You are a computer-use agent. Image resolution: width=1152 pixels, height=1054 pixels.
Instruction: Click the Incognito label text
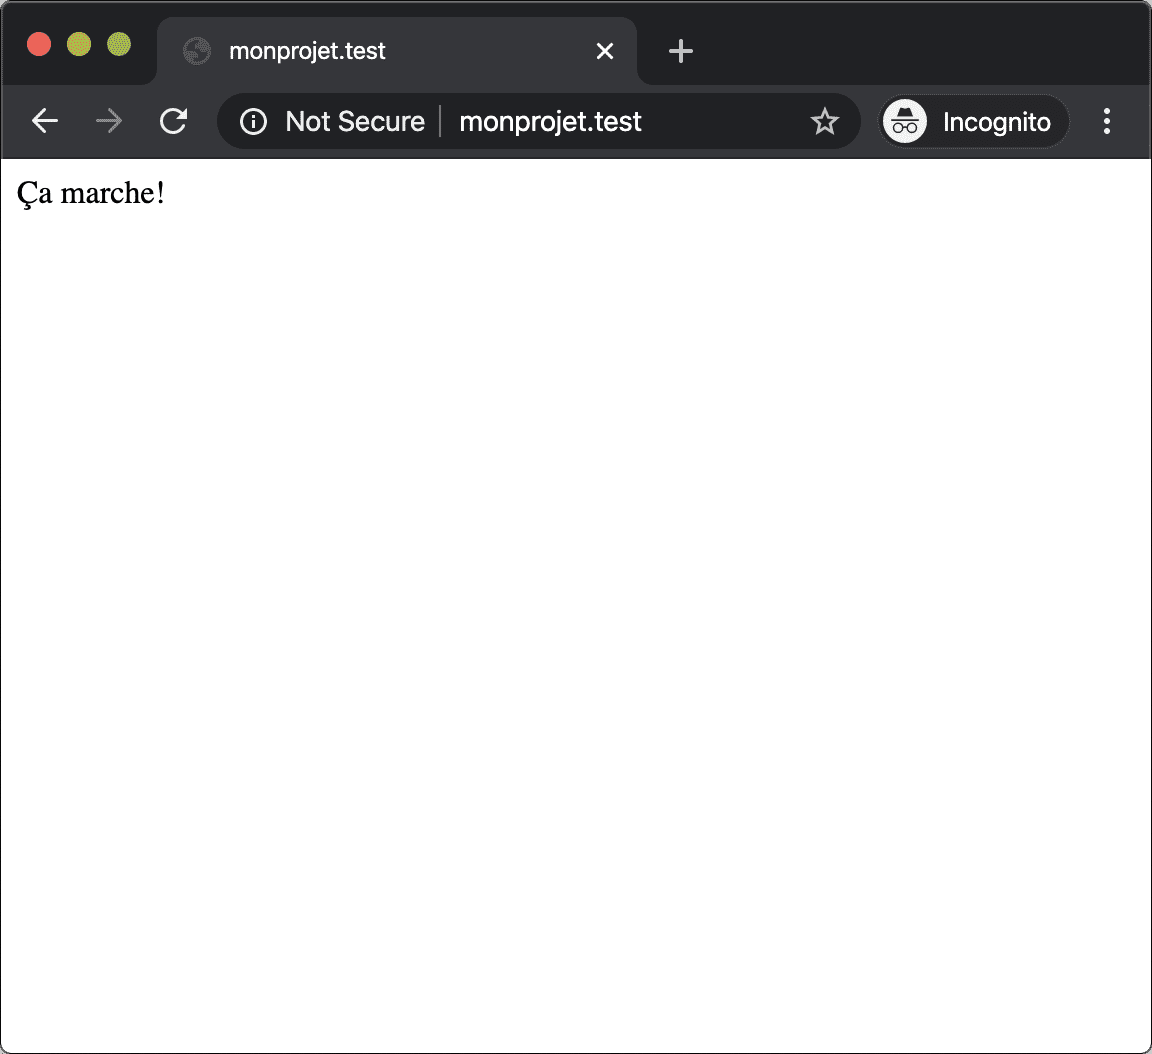[996, 121]
